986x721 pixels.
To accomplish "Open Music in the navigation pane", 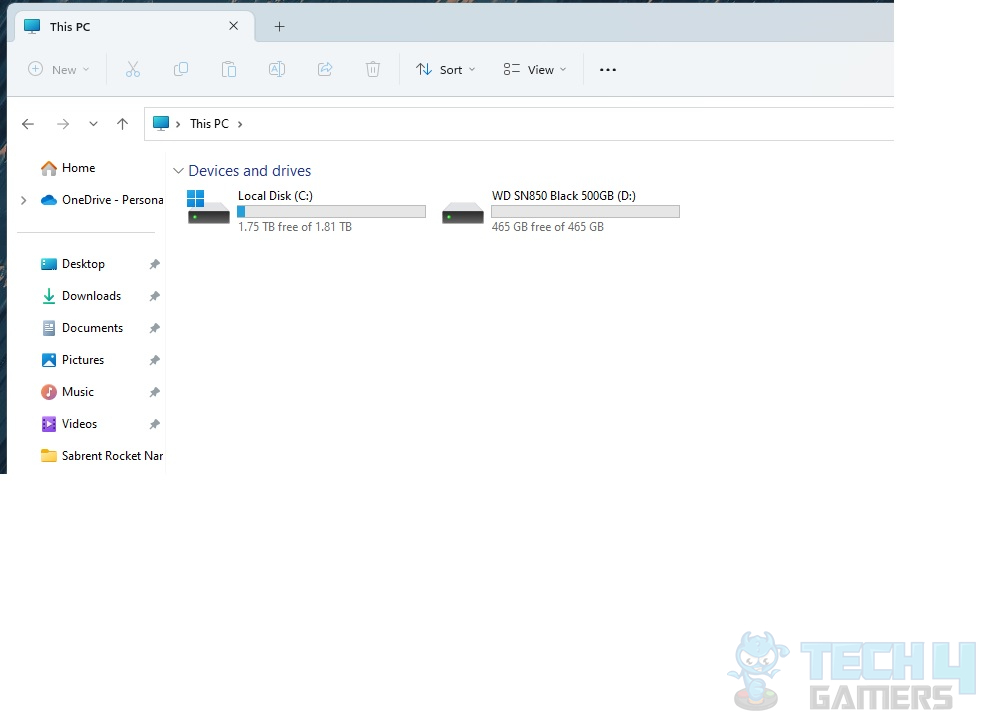I will (78, 392).
